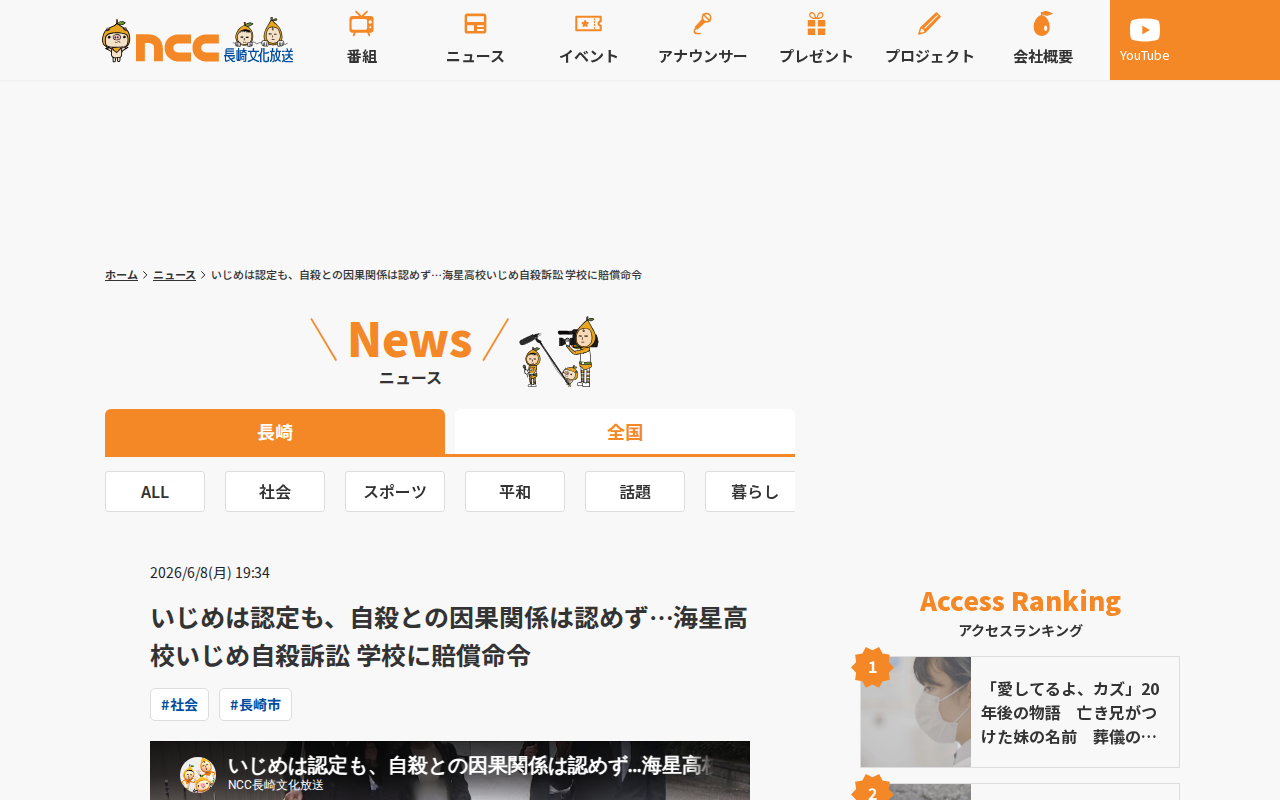Click the ニュース newspaper icon
The image size is (1280, 800).
pos(475,24)
